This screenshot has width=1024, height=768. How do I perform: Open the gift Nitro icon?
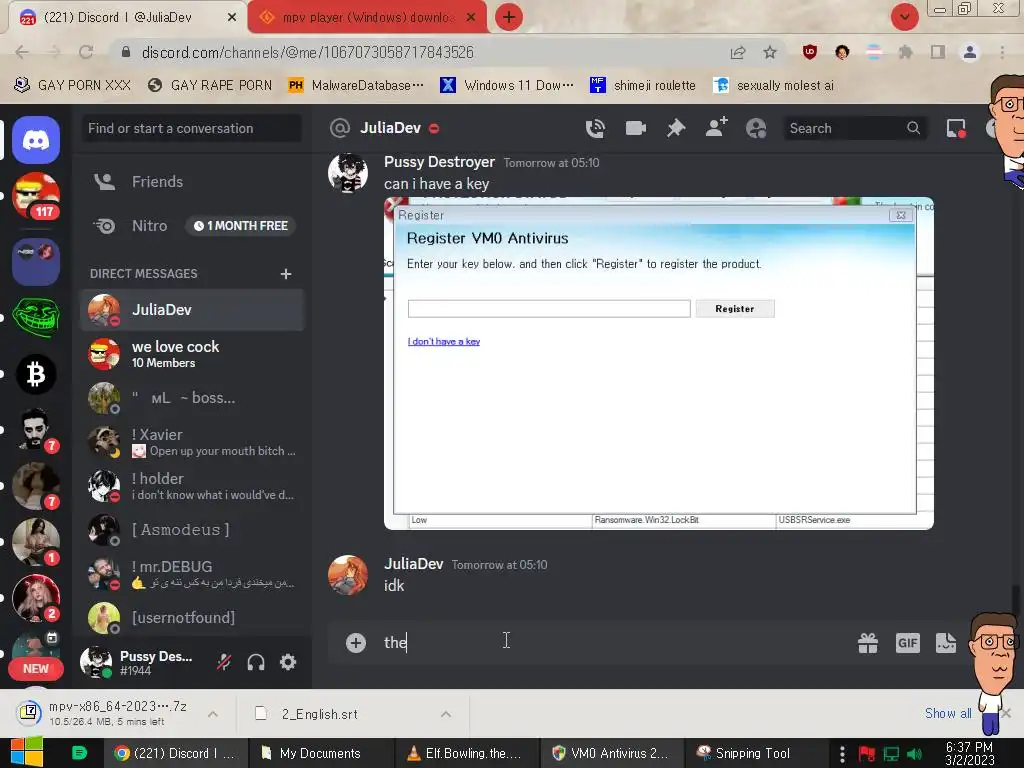point(868,643)
